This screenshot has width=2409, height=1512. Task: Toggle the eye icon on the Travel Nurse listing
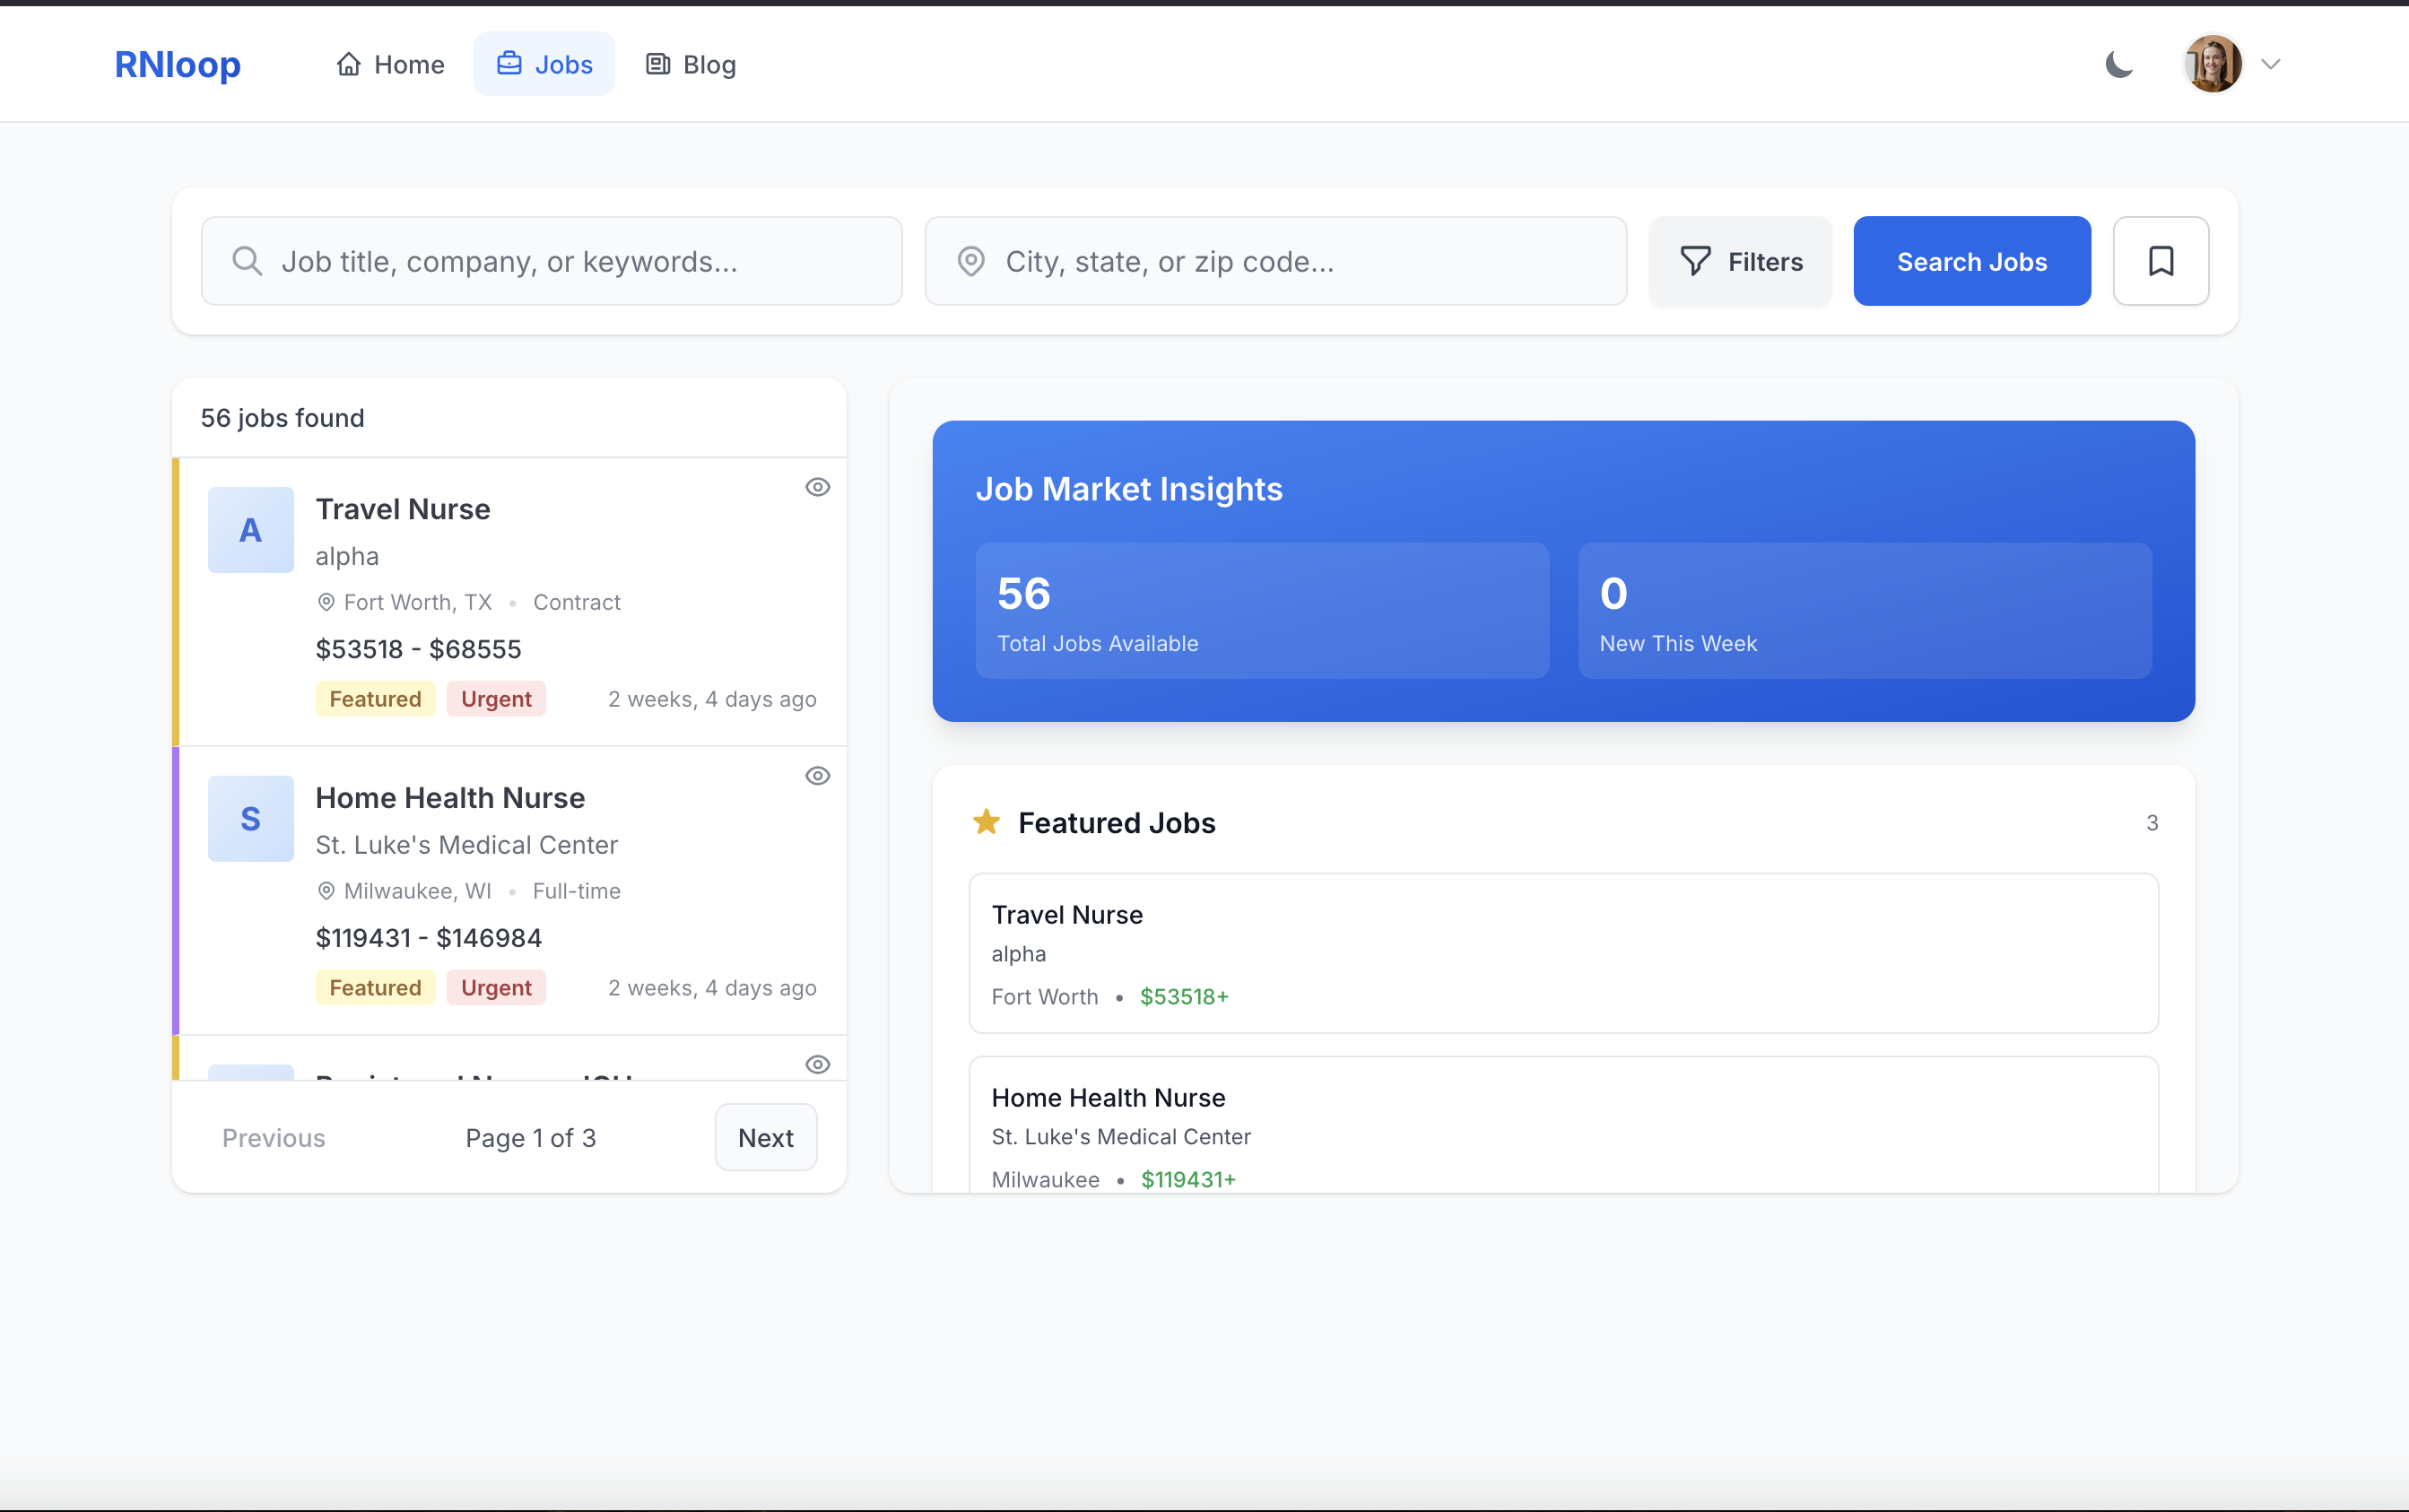pyautogui.click(x=817, y=487)
